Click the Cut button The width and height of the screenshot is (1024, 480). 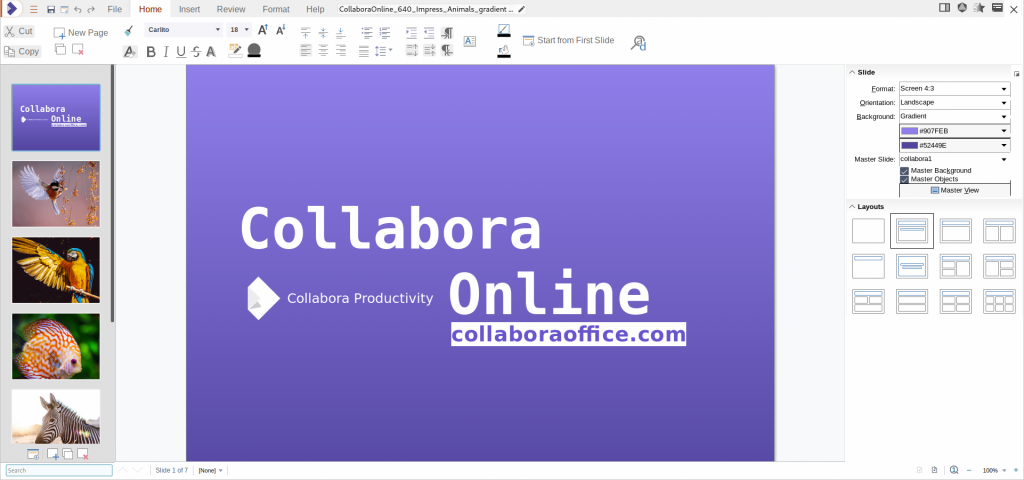point(18,31)
